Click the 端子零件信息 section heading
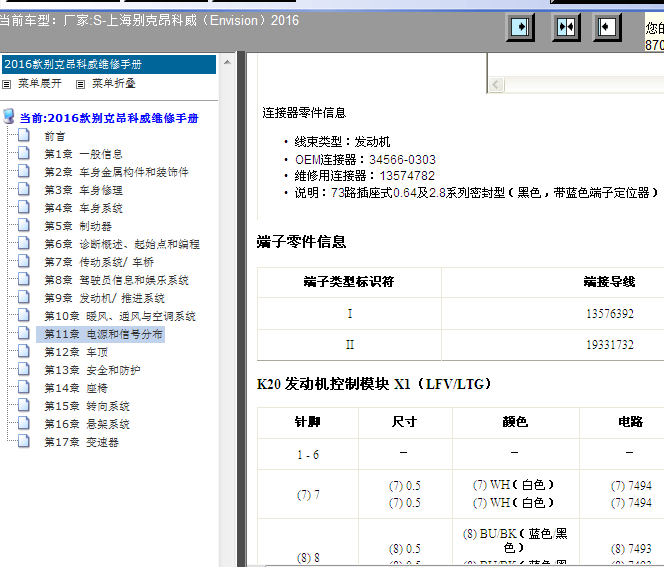 point(302,242)
